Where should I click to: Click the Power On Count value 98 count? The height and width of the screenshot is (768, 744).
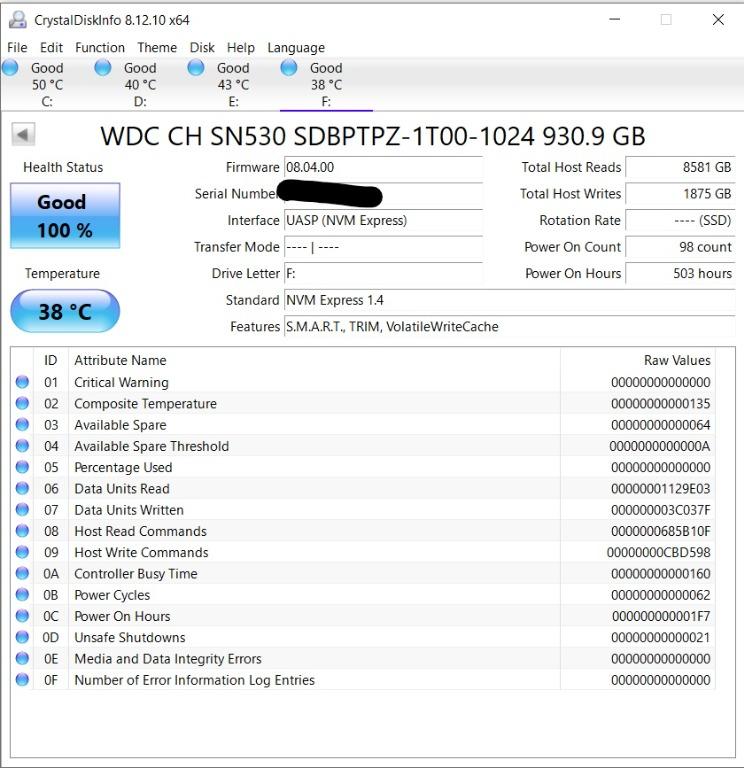pos(680,247)
